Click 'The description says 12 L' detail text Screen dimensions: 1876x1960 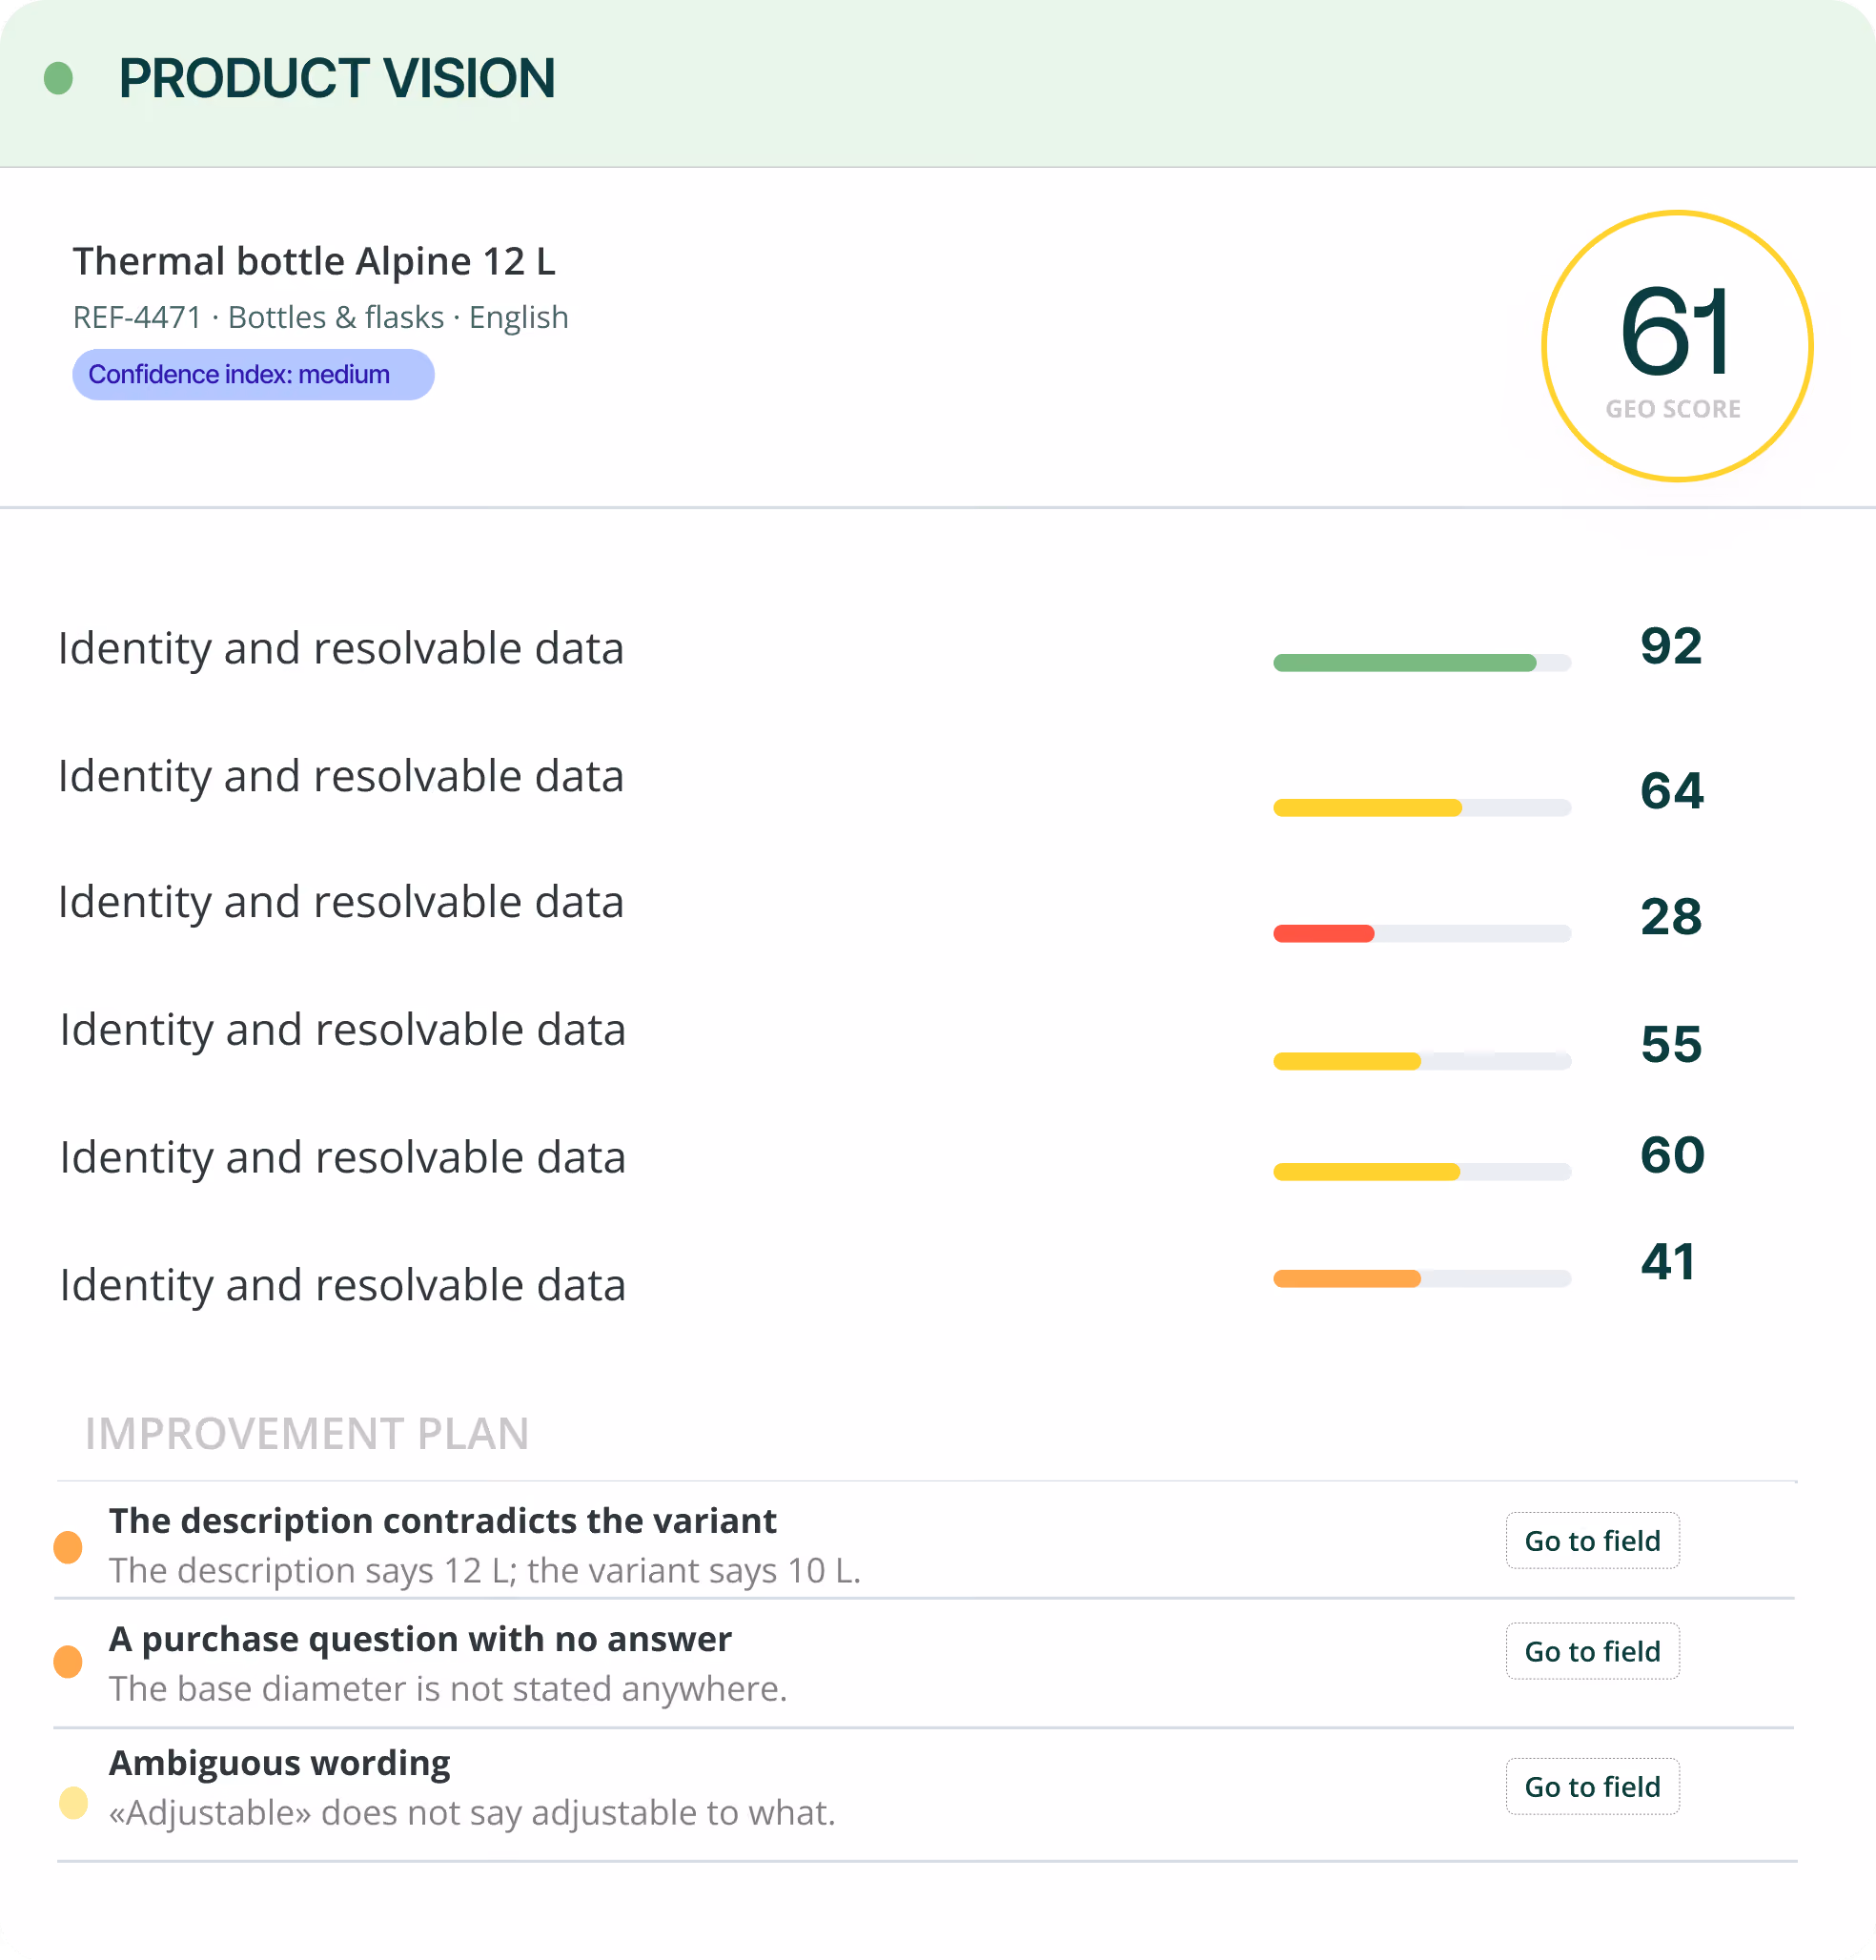(485, 1571)
